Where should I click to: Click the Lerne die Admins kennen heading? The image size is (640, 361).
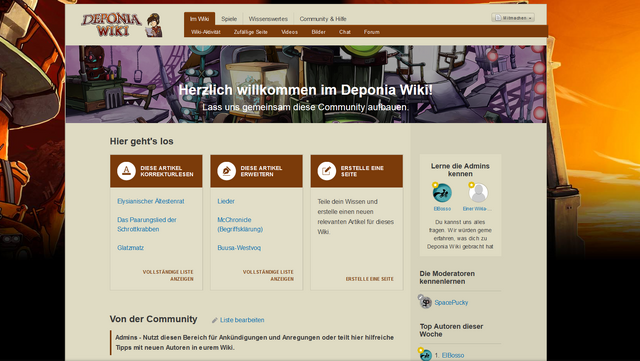(460, 170)
